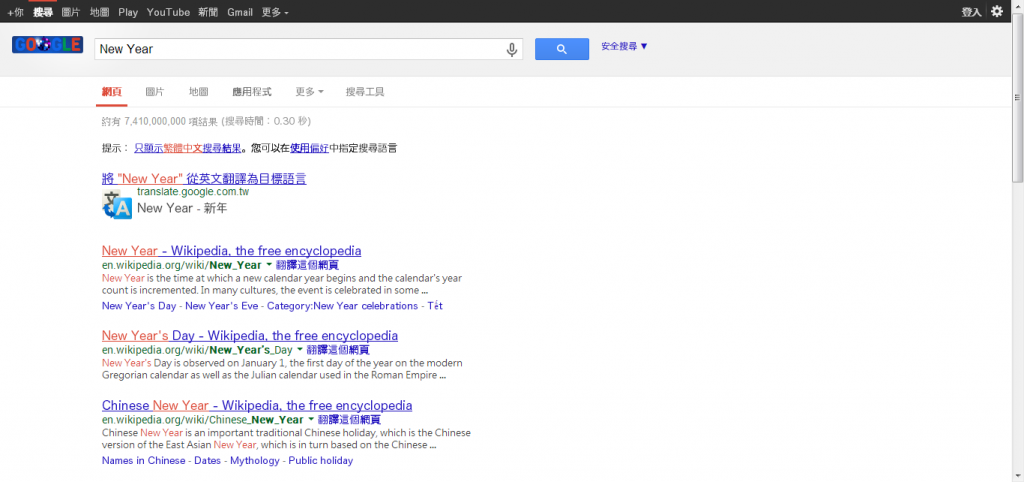Switch to the 地圖 results tab
Image resolution: width=1024 pixels, height=482 pixels.
tap(199, 92)
